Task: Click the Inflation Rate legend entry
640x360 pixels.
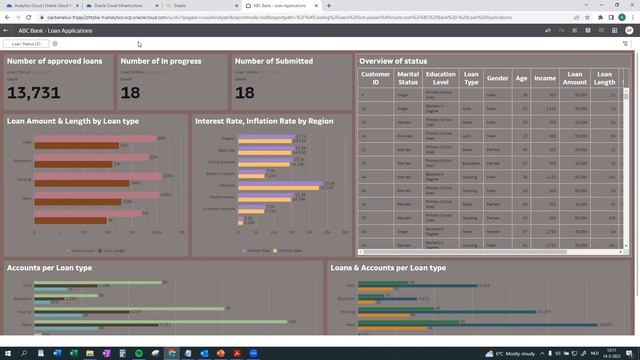Action: 288,251
